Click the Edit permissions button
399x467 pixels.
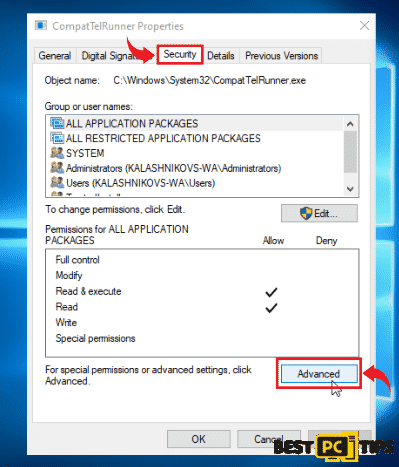click(319, 213)
